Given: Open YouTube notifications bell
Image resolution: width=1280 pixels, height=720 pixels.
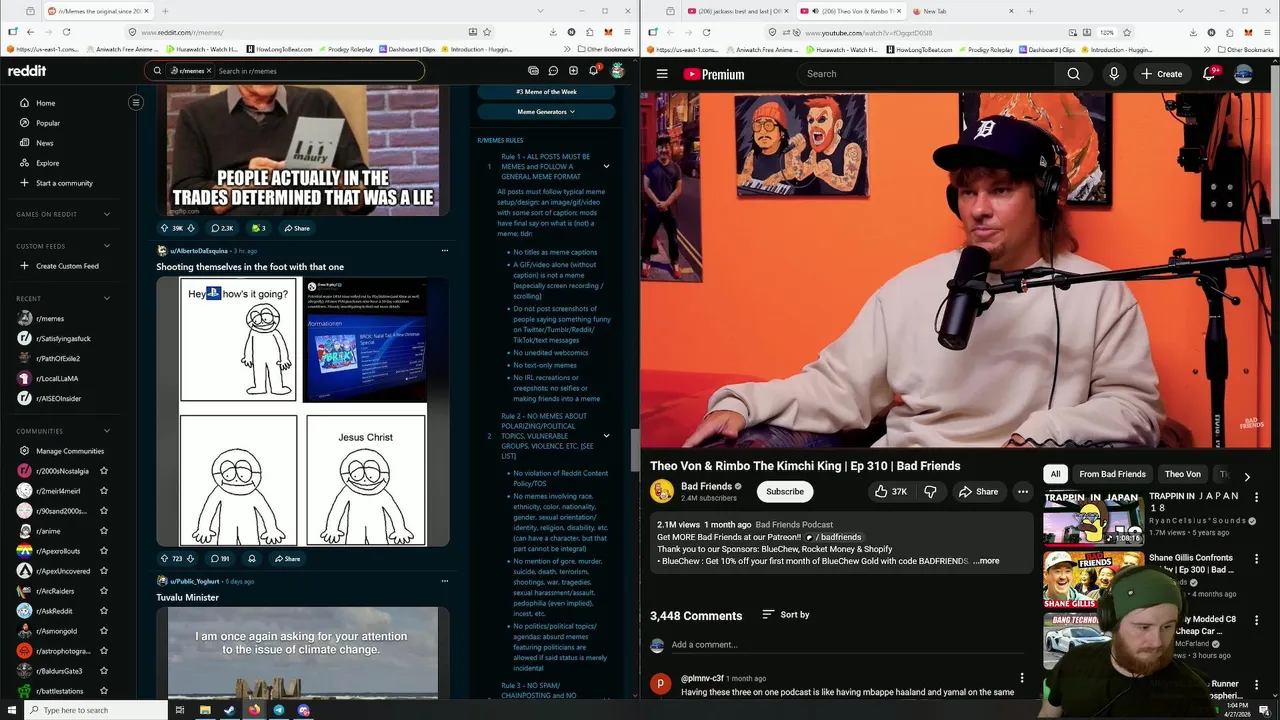Looking at the screenshot, I should pos(1209,74).
